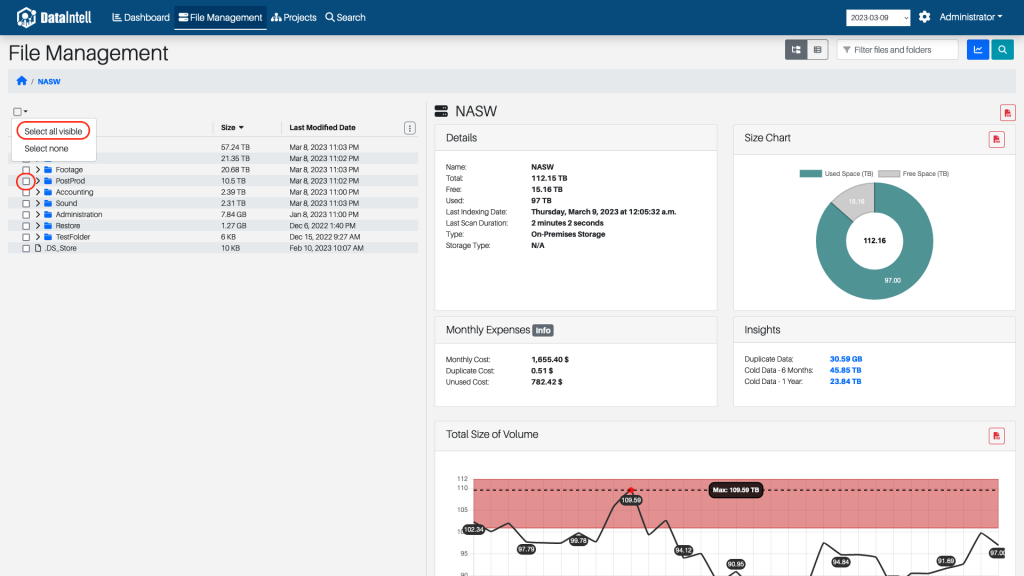Expand the PostProd folder
This screenshot has width=1024, height=576.
38,181
